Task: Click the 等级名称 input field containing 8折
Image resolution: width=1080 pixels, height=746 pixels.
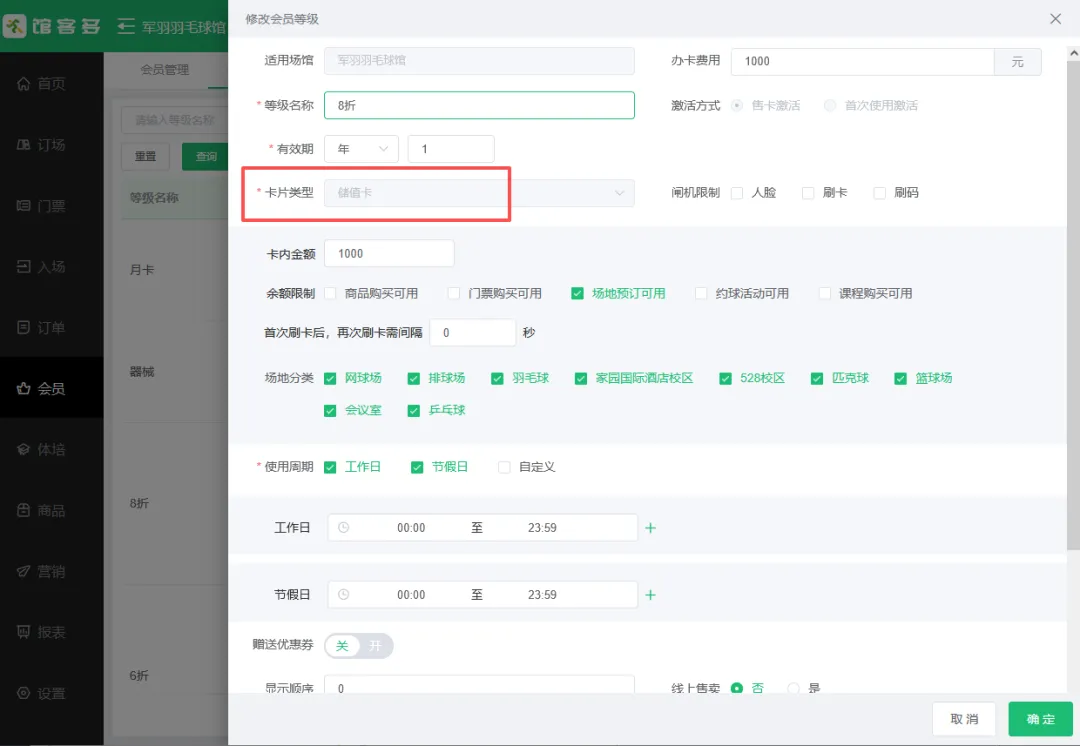Action: 479,105
